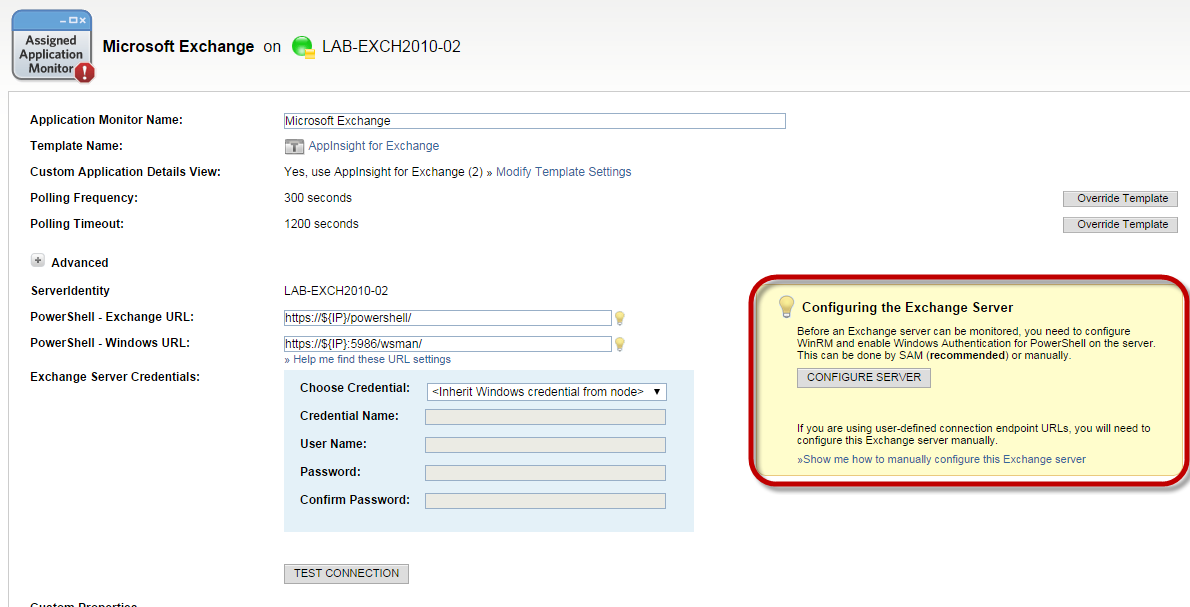Open Modify Template Settings link
This screenshot has height=607, width=1190.
click(563, 172)
